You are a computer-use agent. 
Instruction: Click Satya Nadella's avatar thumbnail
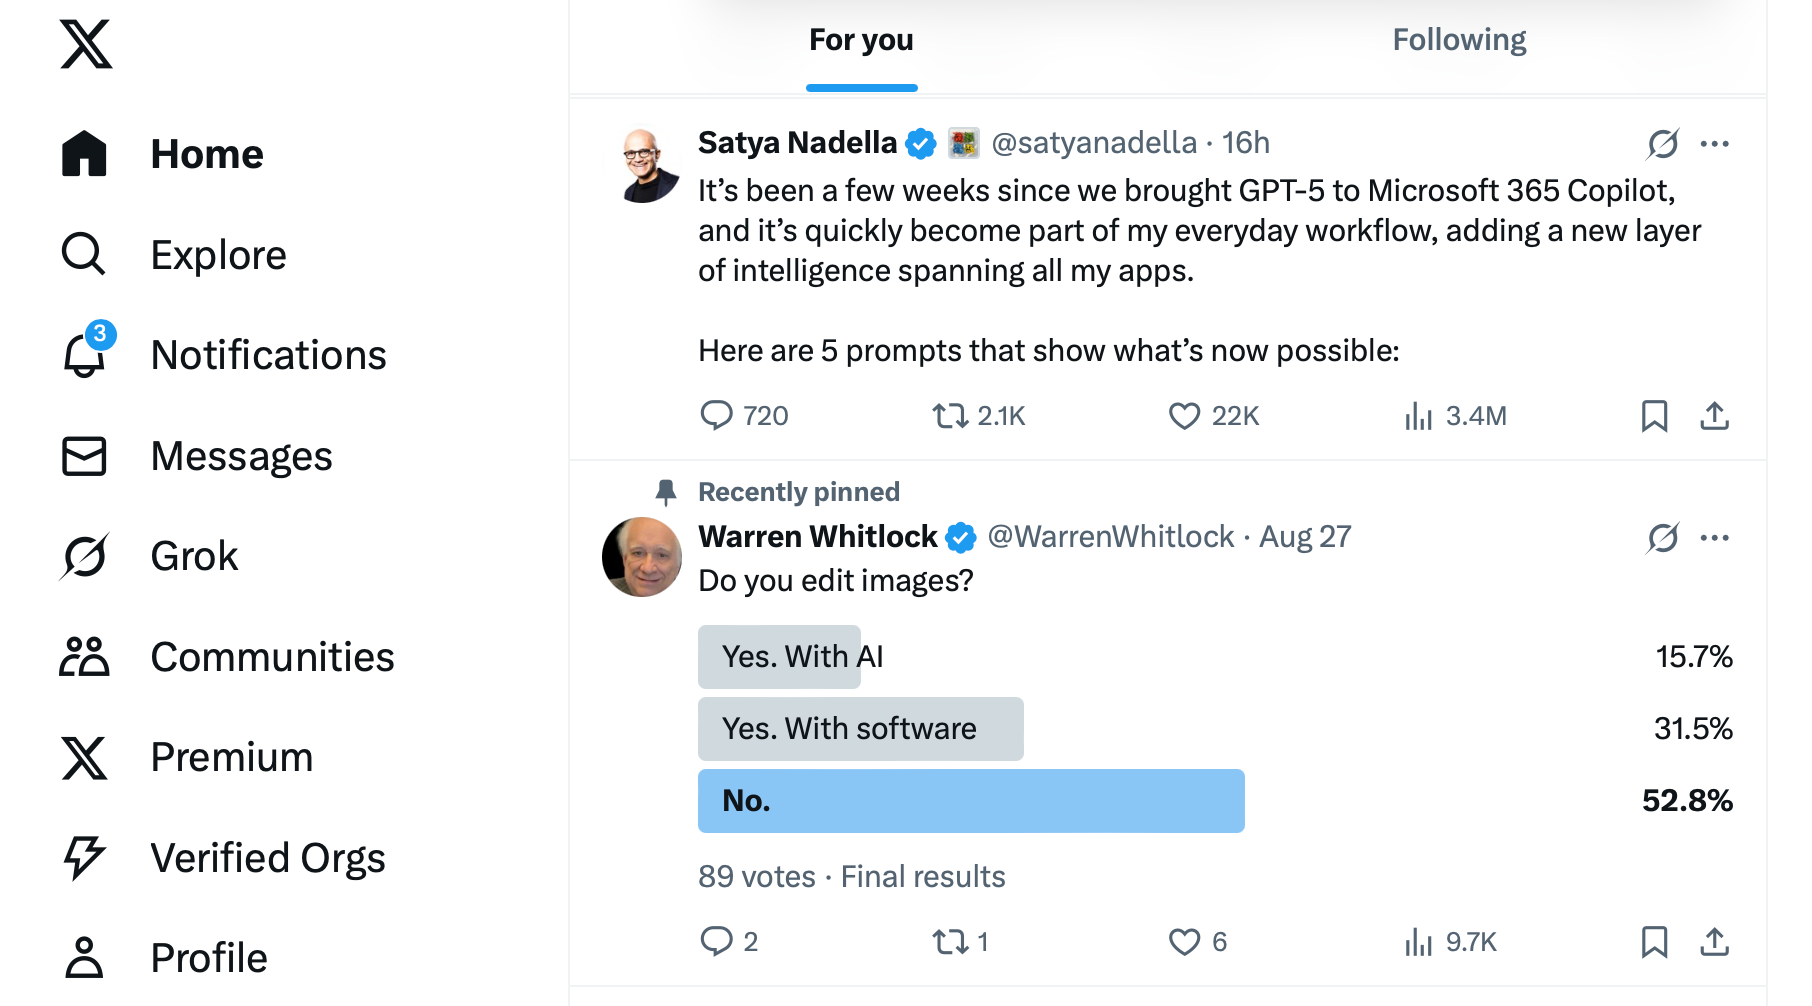pos(642,164)
